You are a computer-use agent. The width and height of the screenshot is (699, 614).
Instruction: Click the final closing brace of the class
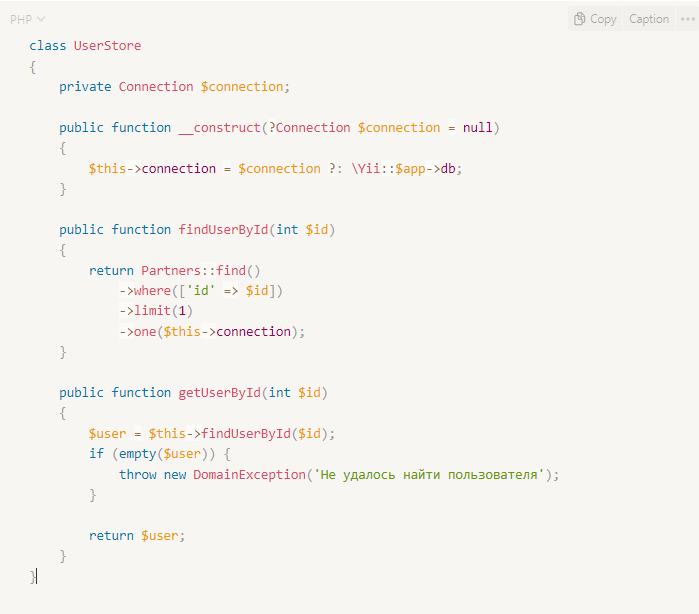tap(33, 577)
